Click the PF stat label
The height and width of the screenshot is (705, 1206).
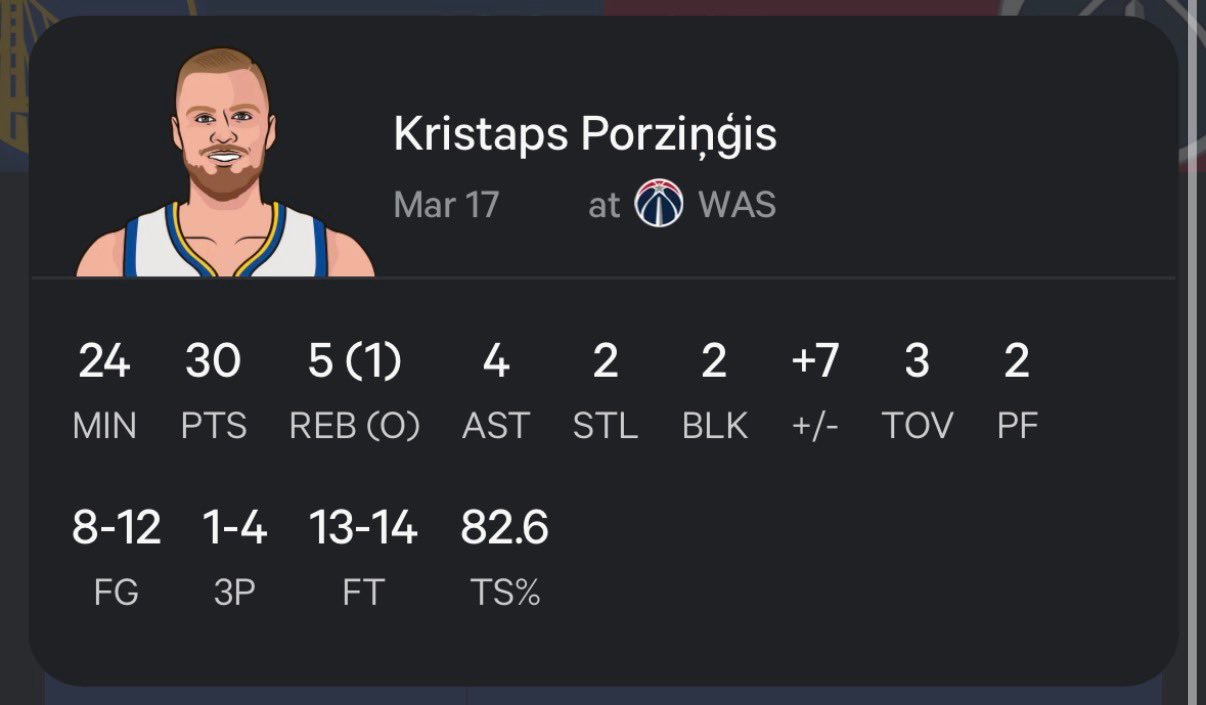pos(1017,426)
